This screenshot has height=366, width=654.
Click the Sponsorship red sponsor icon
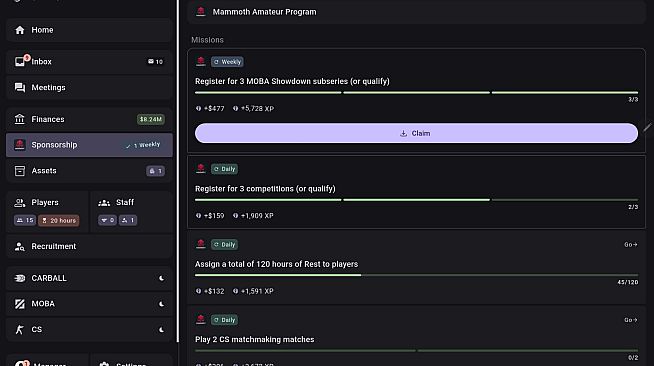20,145
